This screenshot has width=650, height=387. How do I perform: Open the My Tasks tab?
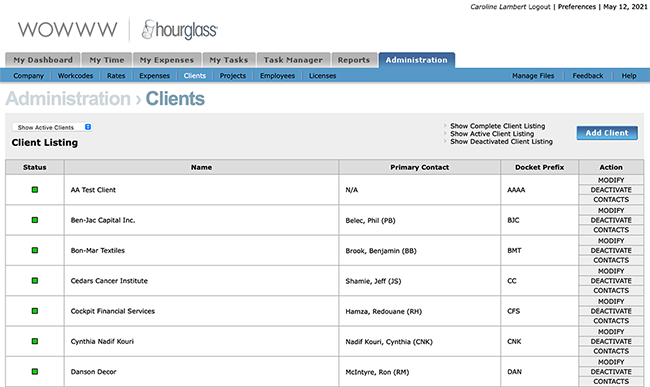[229, 60]
